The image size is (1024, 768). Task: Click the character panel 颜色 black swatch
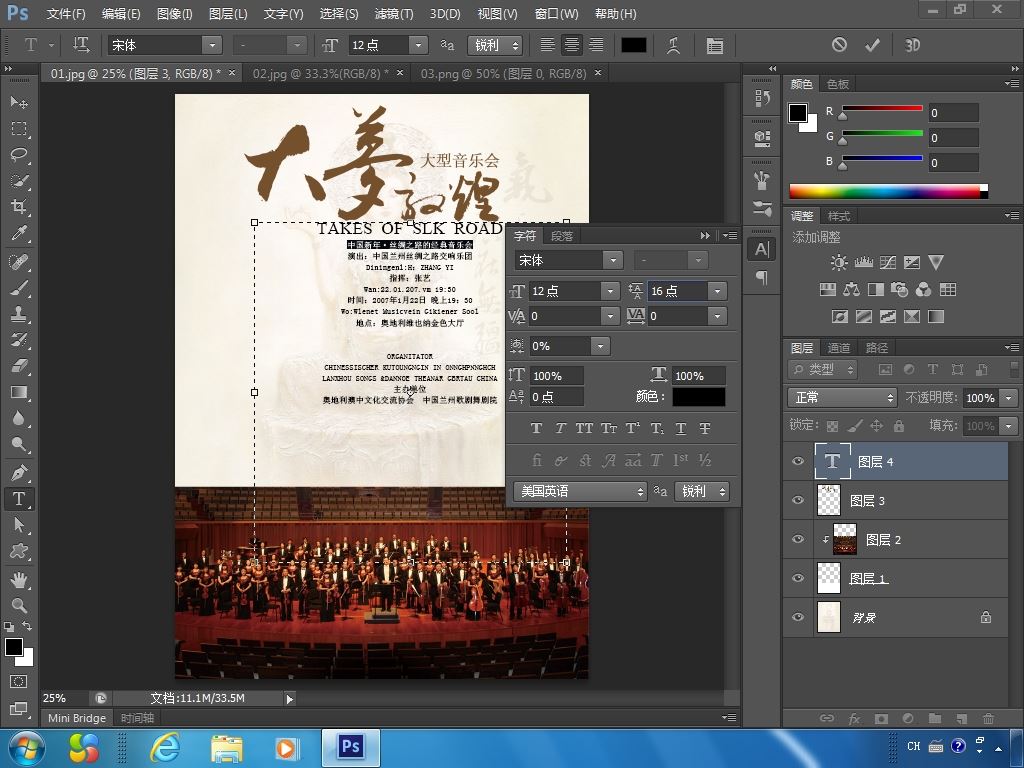pyautogui.click(x=698, y=397)
